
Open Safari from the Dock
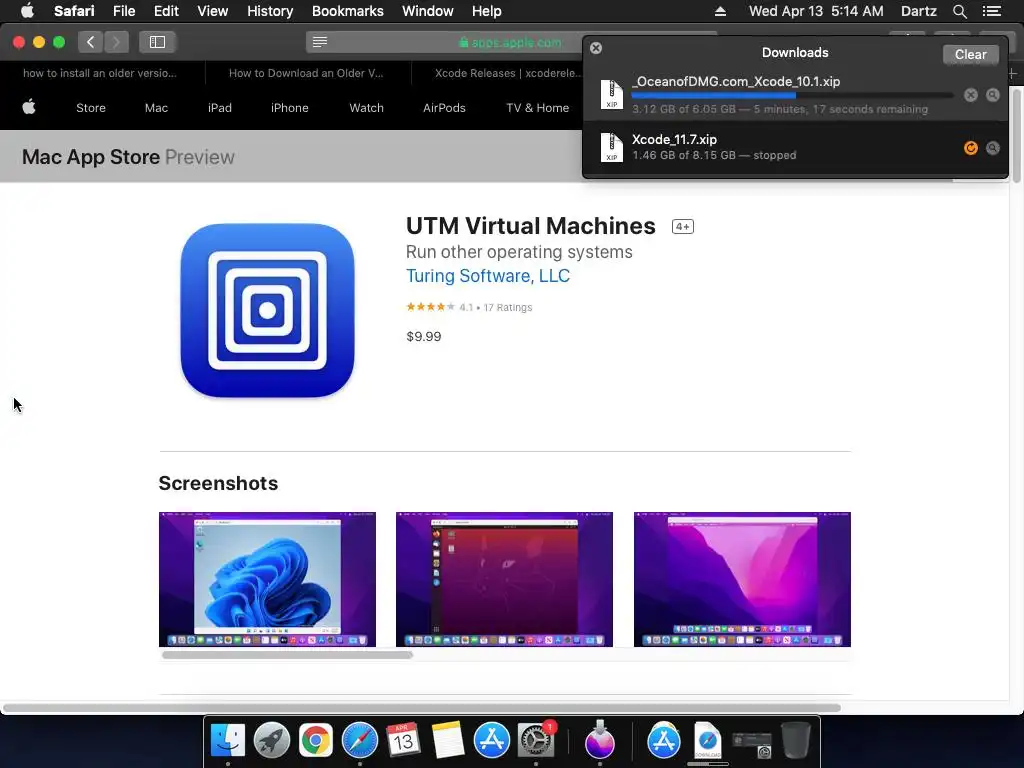point(360,741)
